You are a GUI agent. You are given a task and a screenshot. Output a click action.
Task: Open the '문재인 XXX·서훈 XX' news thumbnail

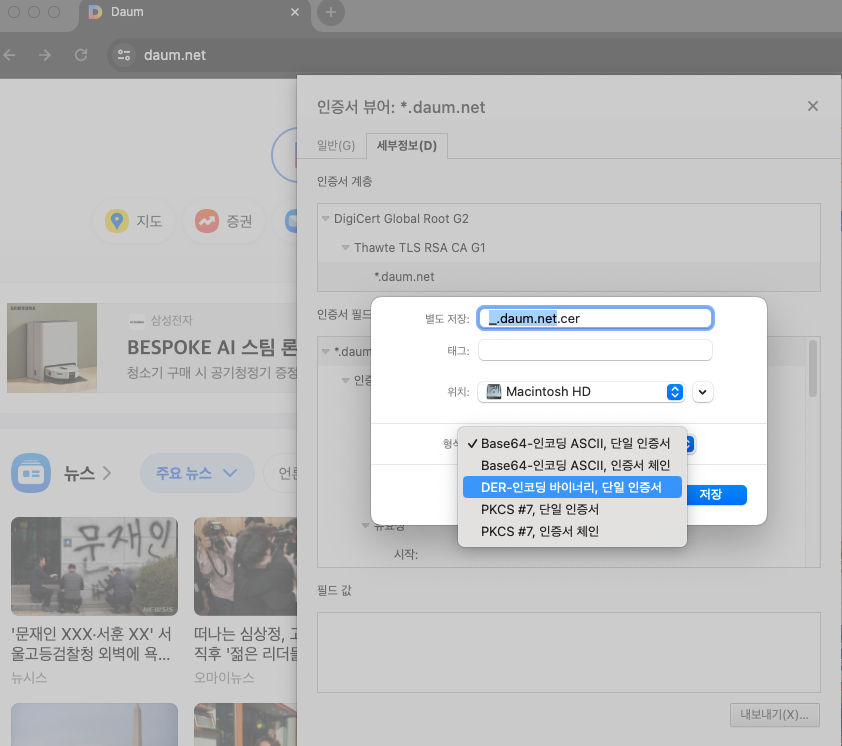pos(95,567)
